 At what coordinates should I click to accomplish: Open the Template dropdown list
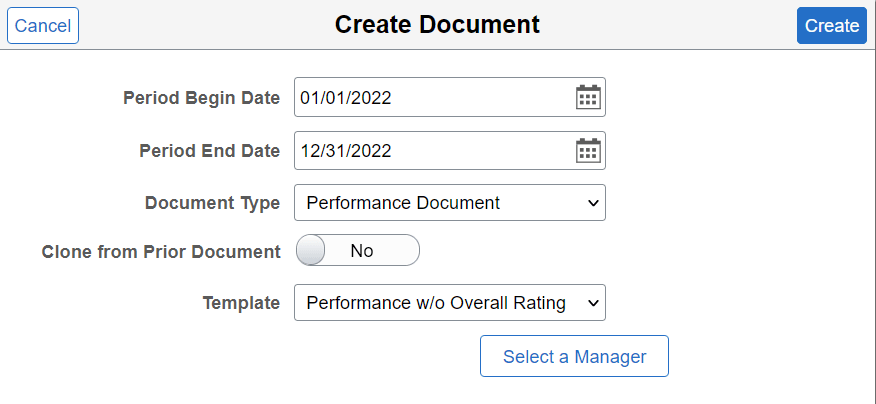(449, 303)
